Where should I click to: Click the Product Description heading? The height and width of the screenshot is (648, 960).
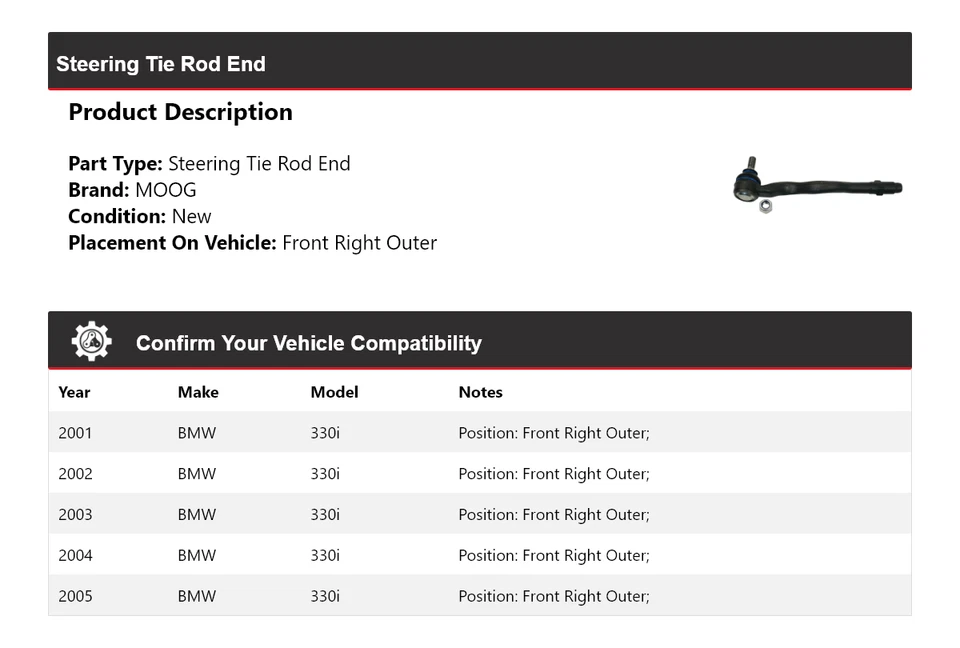pyautogui.click(x=180, y=112)
